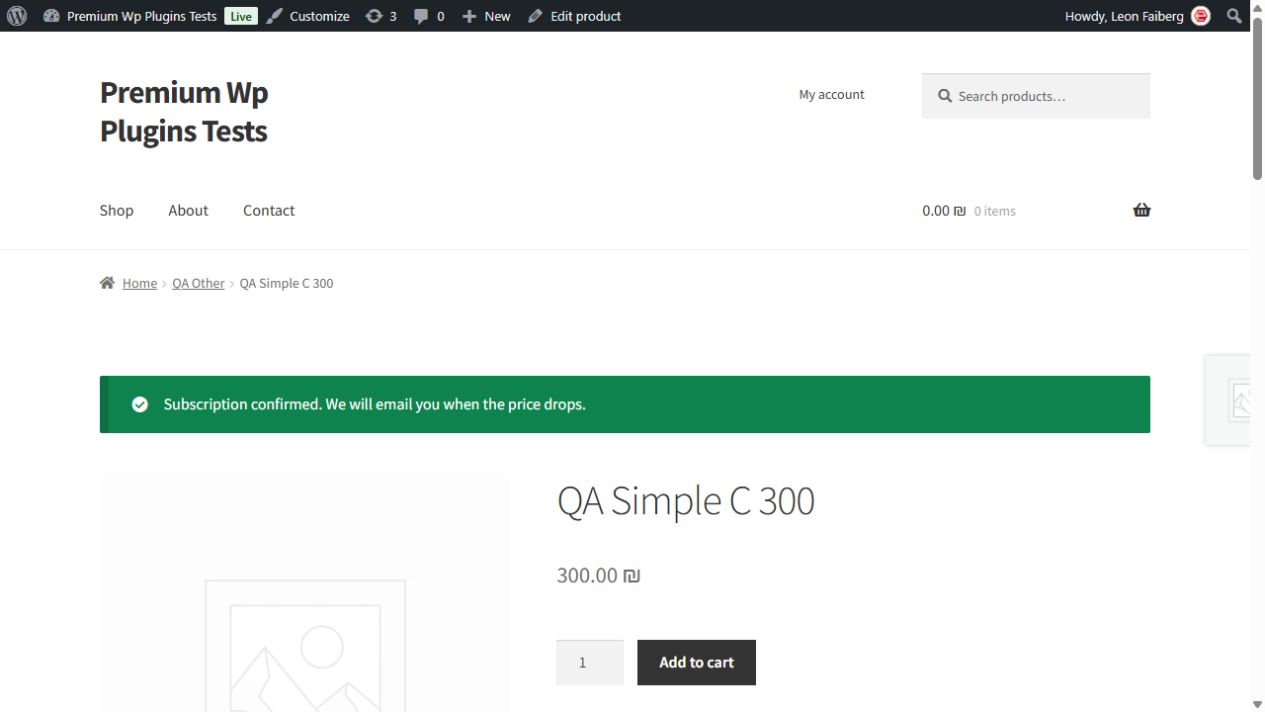Click the plus icon beside New
This screenshot has width=1265, height=712.
click(x=469, y=16)
